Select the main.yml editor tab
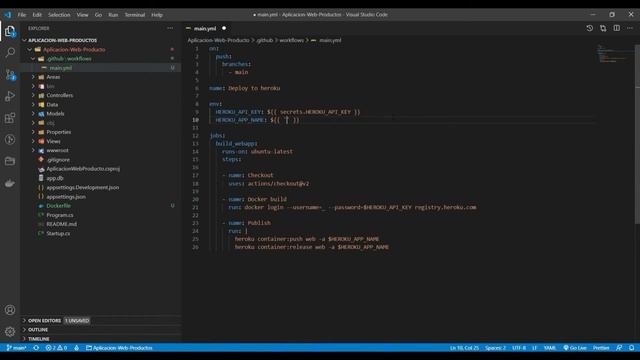 [x=206, y=28]
